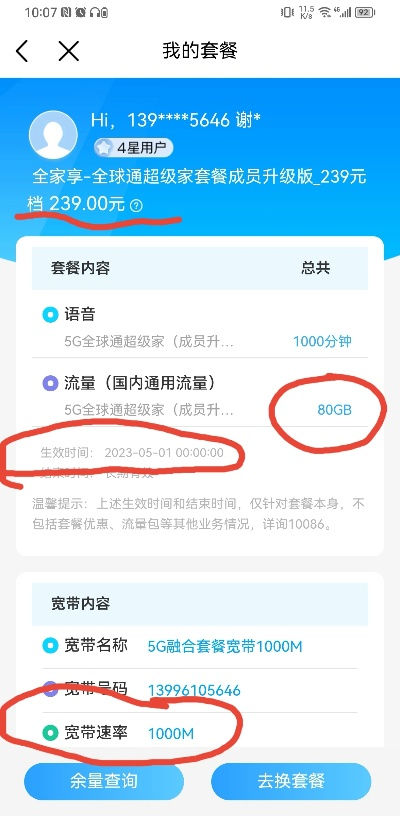The image size is (400, 816).
Task: Tap the 1000M broadband speed value
Action: click(x=171, y=734)
